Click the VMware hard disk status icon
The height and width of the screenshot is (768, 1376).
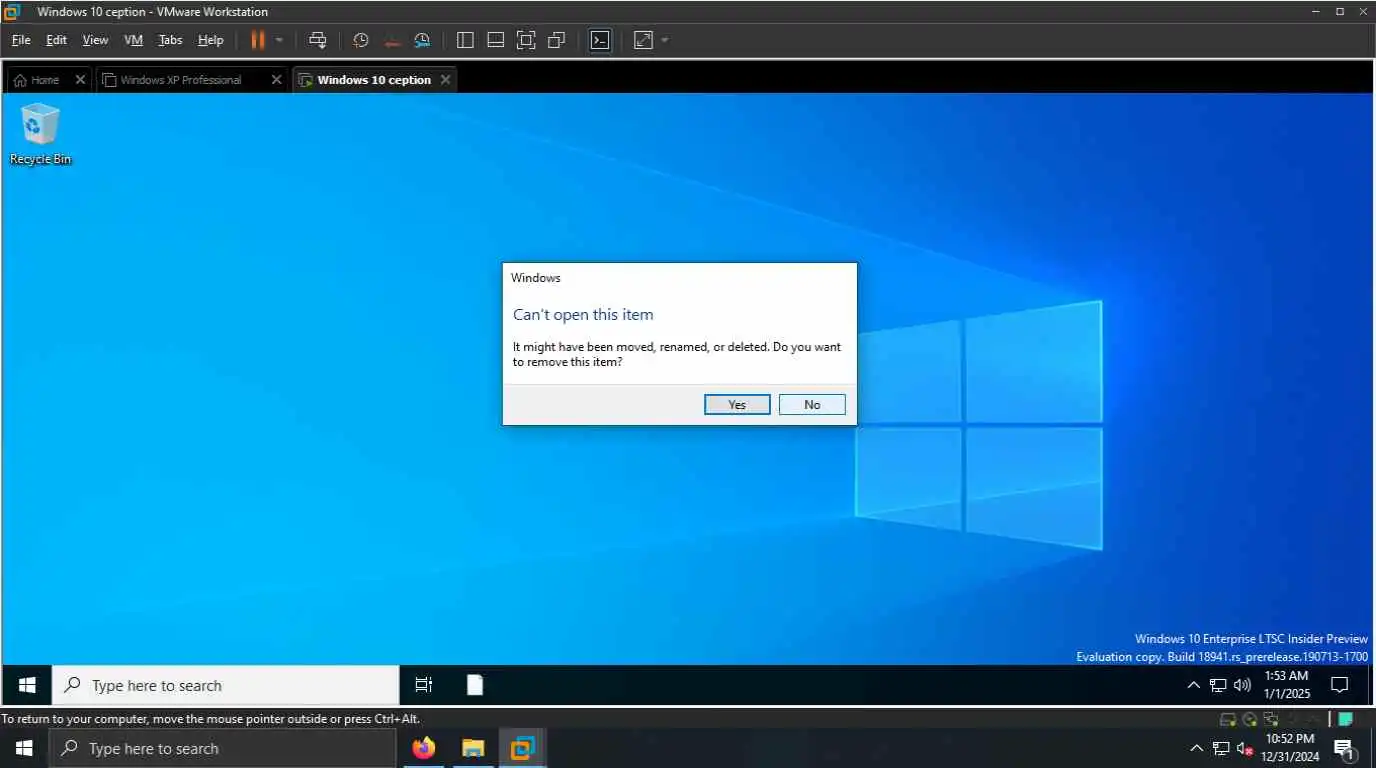1228,719
